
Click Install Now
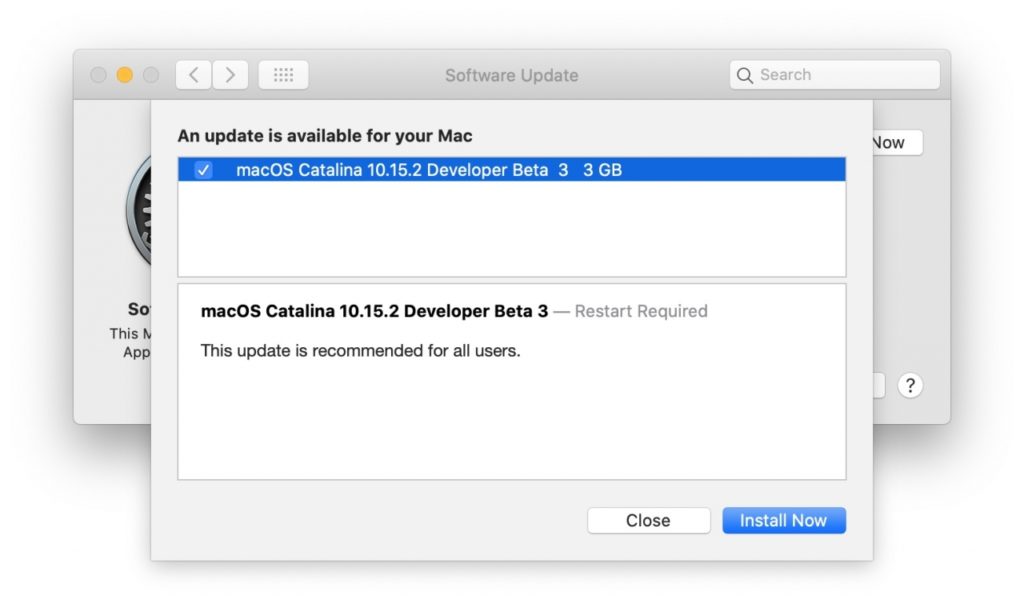(x=784, y=520)
